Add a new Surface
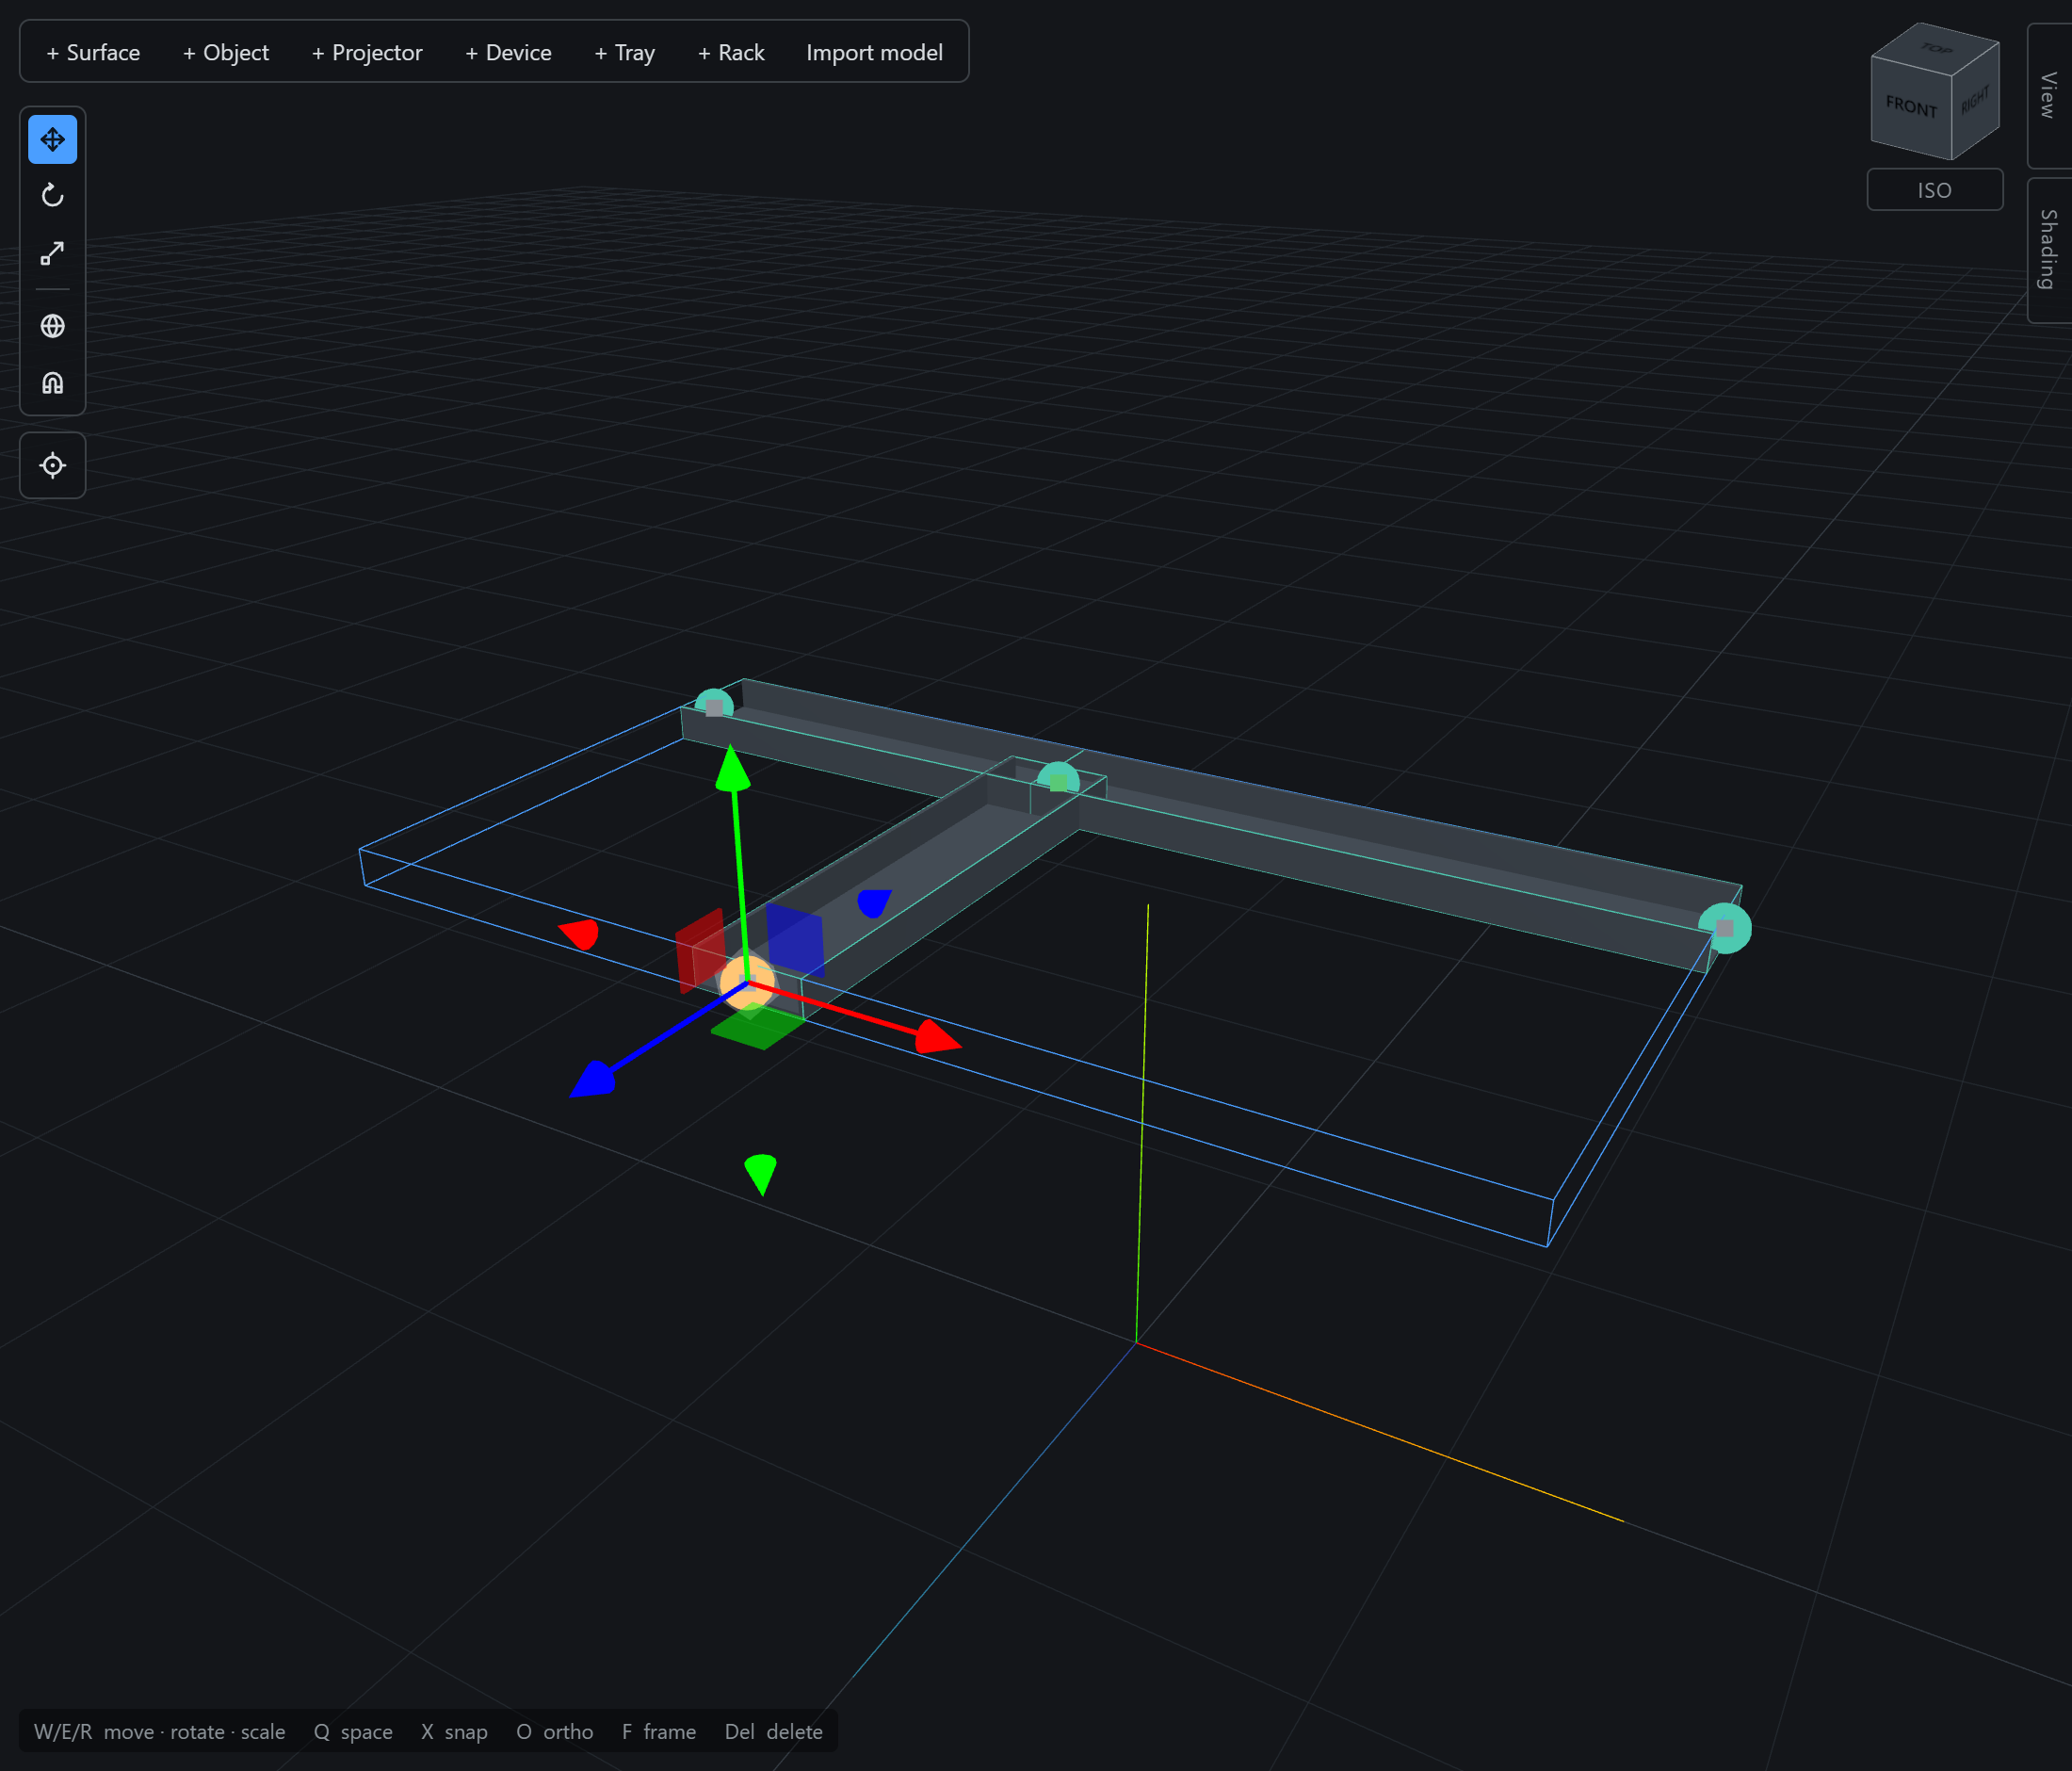Viewport: 2072px width, 1771px height. coord(93,52)
